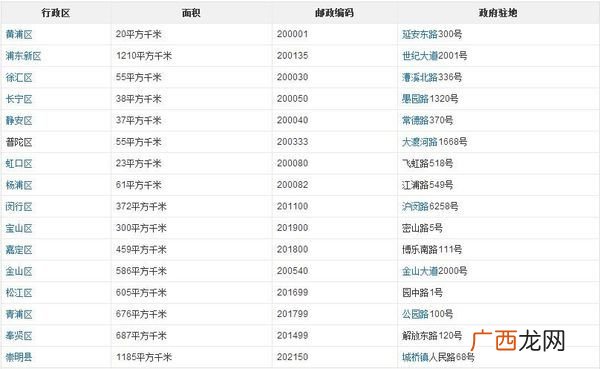This screenshot has width=600, height=369.
Task: Select postal code 201900
Action: [292, 228]
